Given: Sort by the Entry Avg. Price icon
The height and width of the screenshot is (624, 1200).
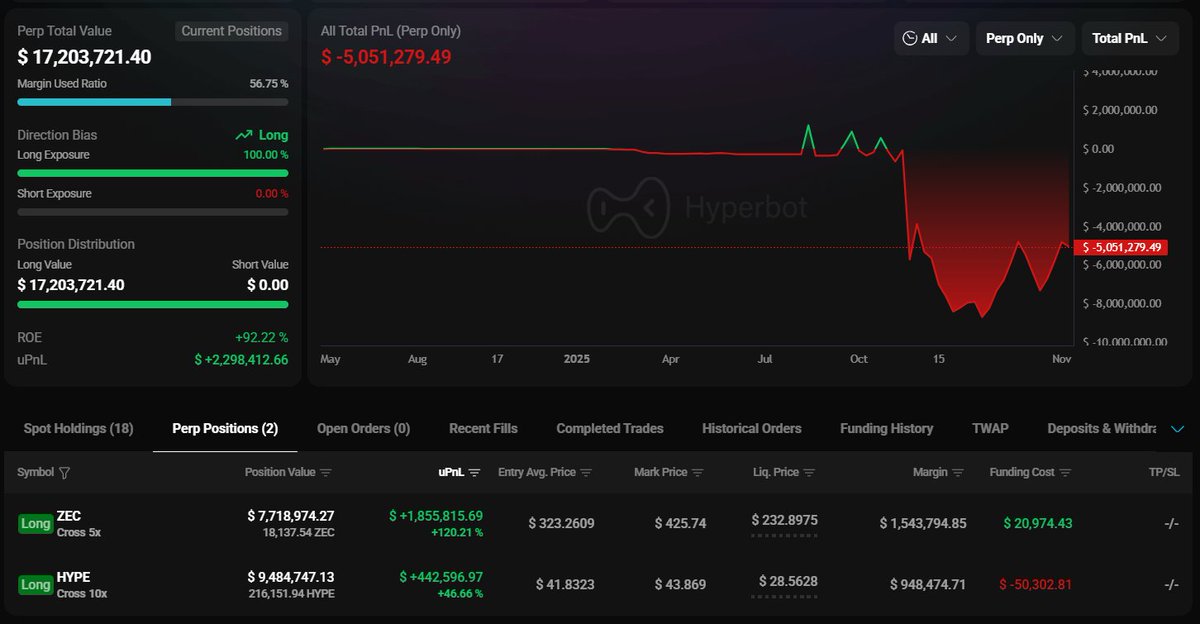Looking at the screenshot, I should (x=586, y=473).
